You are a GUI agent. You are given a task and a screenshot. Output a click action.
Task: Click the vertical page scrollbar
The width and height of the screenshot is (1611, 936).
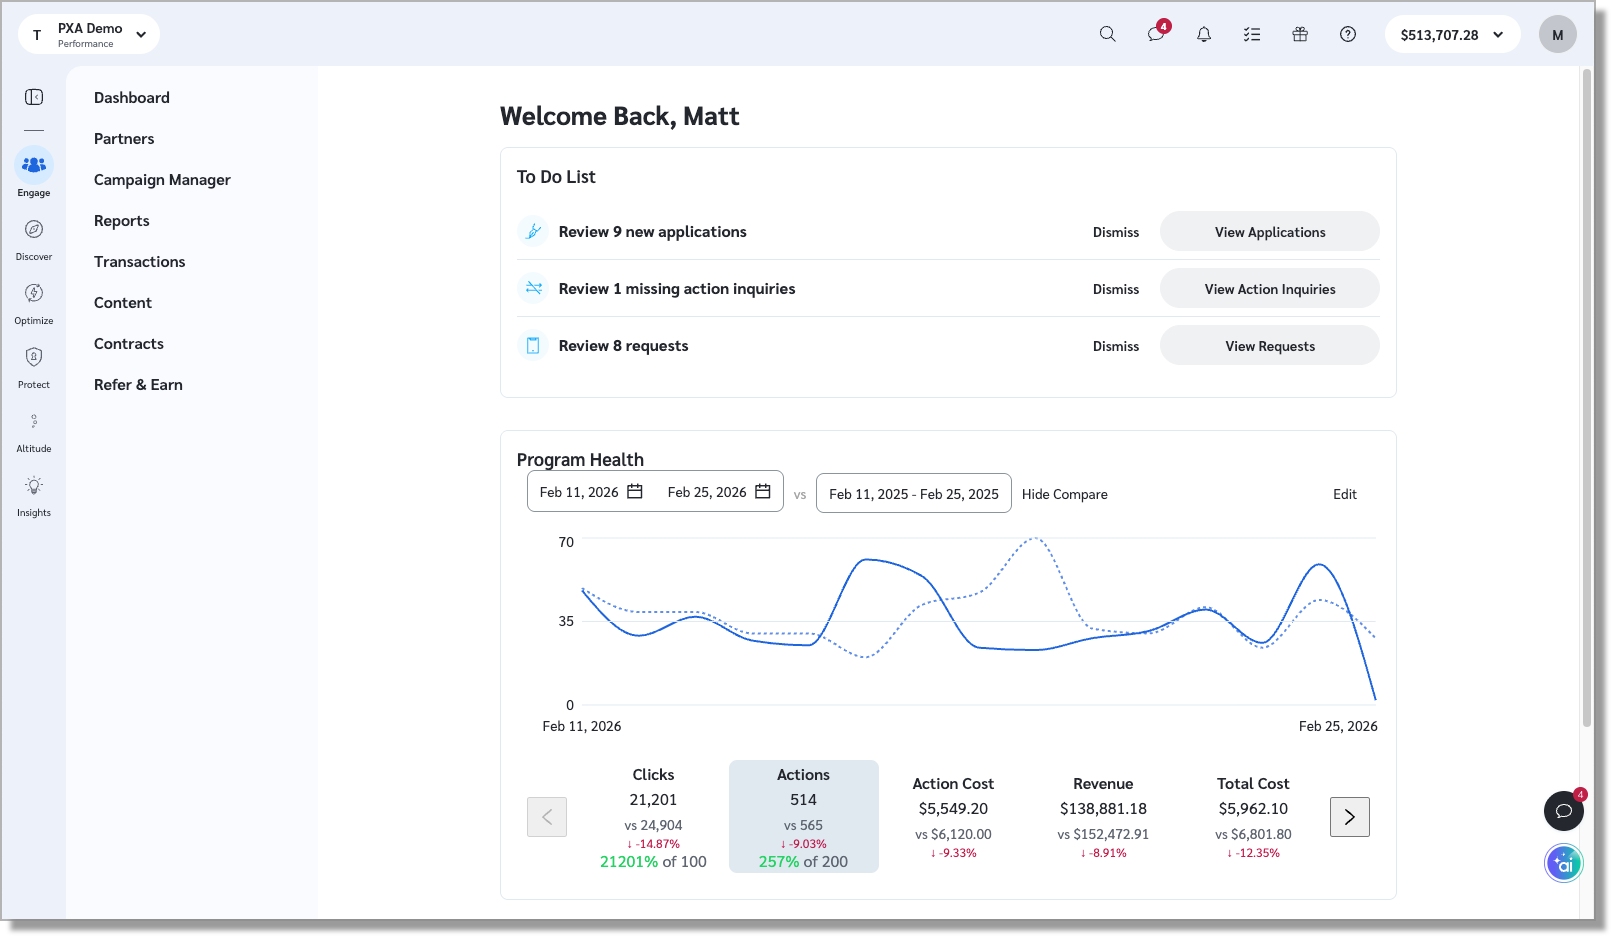click(1587, 400)
